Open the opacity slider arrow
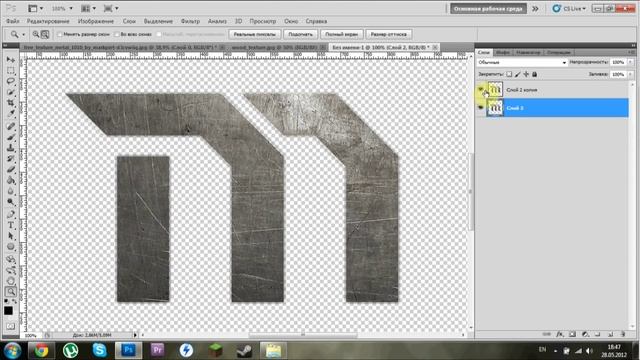Viewport: 640px width, 360px height. [x=631, y=62]
